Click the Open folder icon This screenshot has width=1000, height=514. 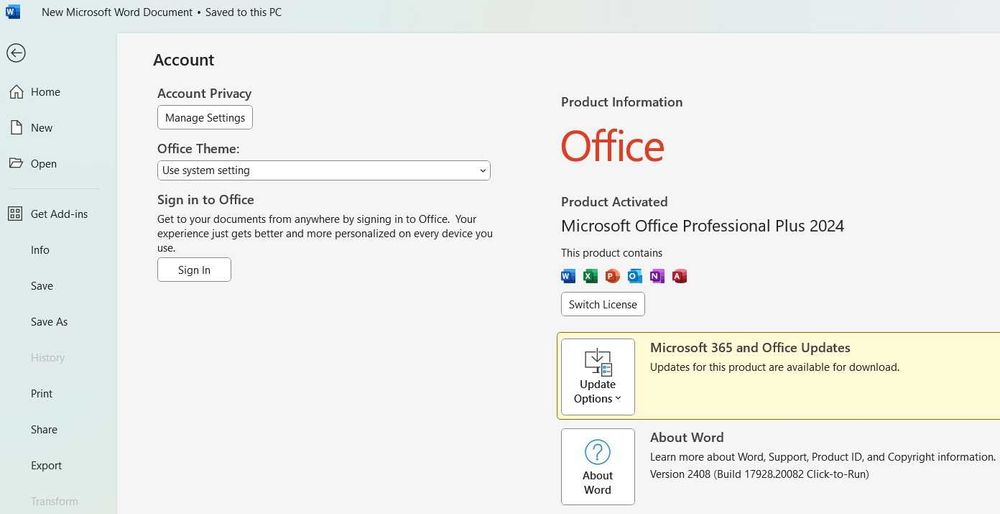(x=16, y=163)
